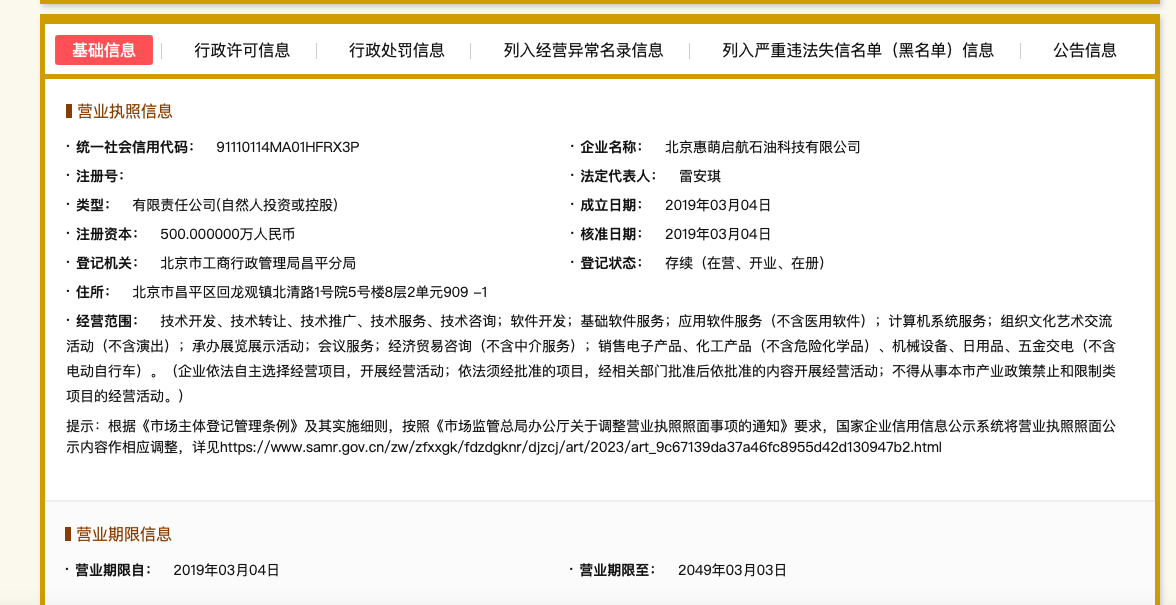Click the 营业期限至 label
Viewport: 1176px width, 605px height.
pyautogui.click(x=619, y=571)
